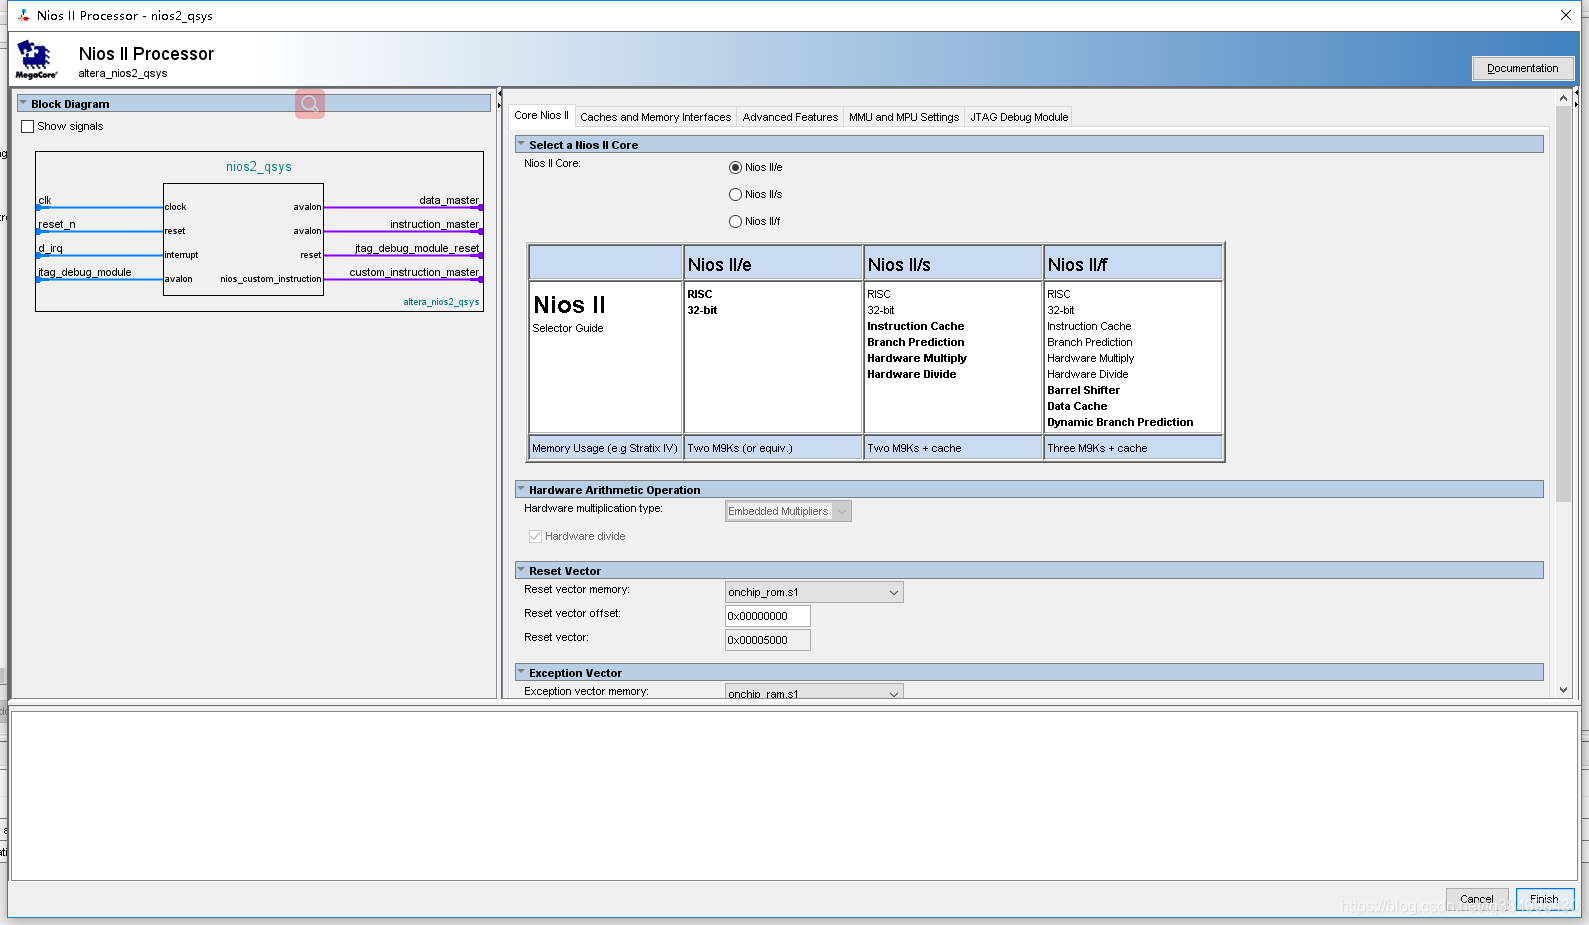This screenshot has width=1589, height=925.
Task: Click the settings panel vertical scrollbar
Action: coord(1563,305)
